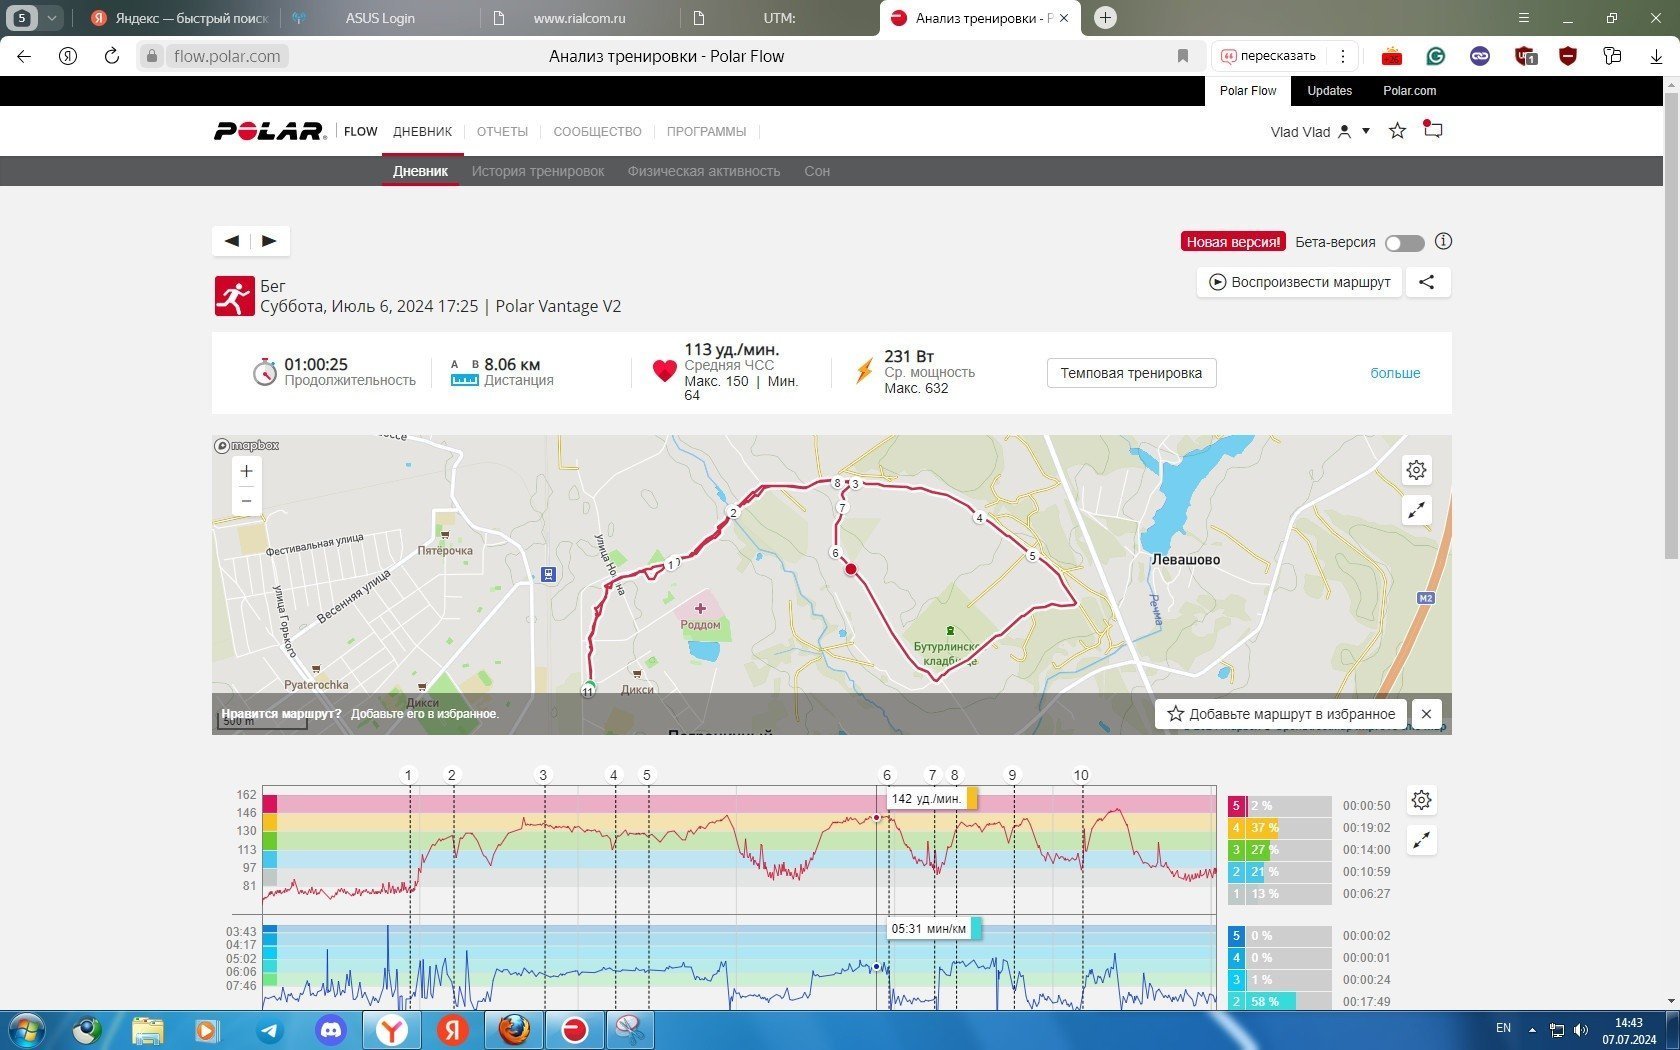Screen dimensions: 1680x1050
Task: Go to next training with right arrow
Action: pos(269,241)
